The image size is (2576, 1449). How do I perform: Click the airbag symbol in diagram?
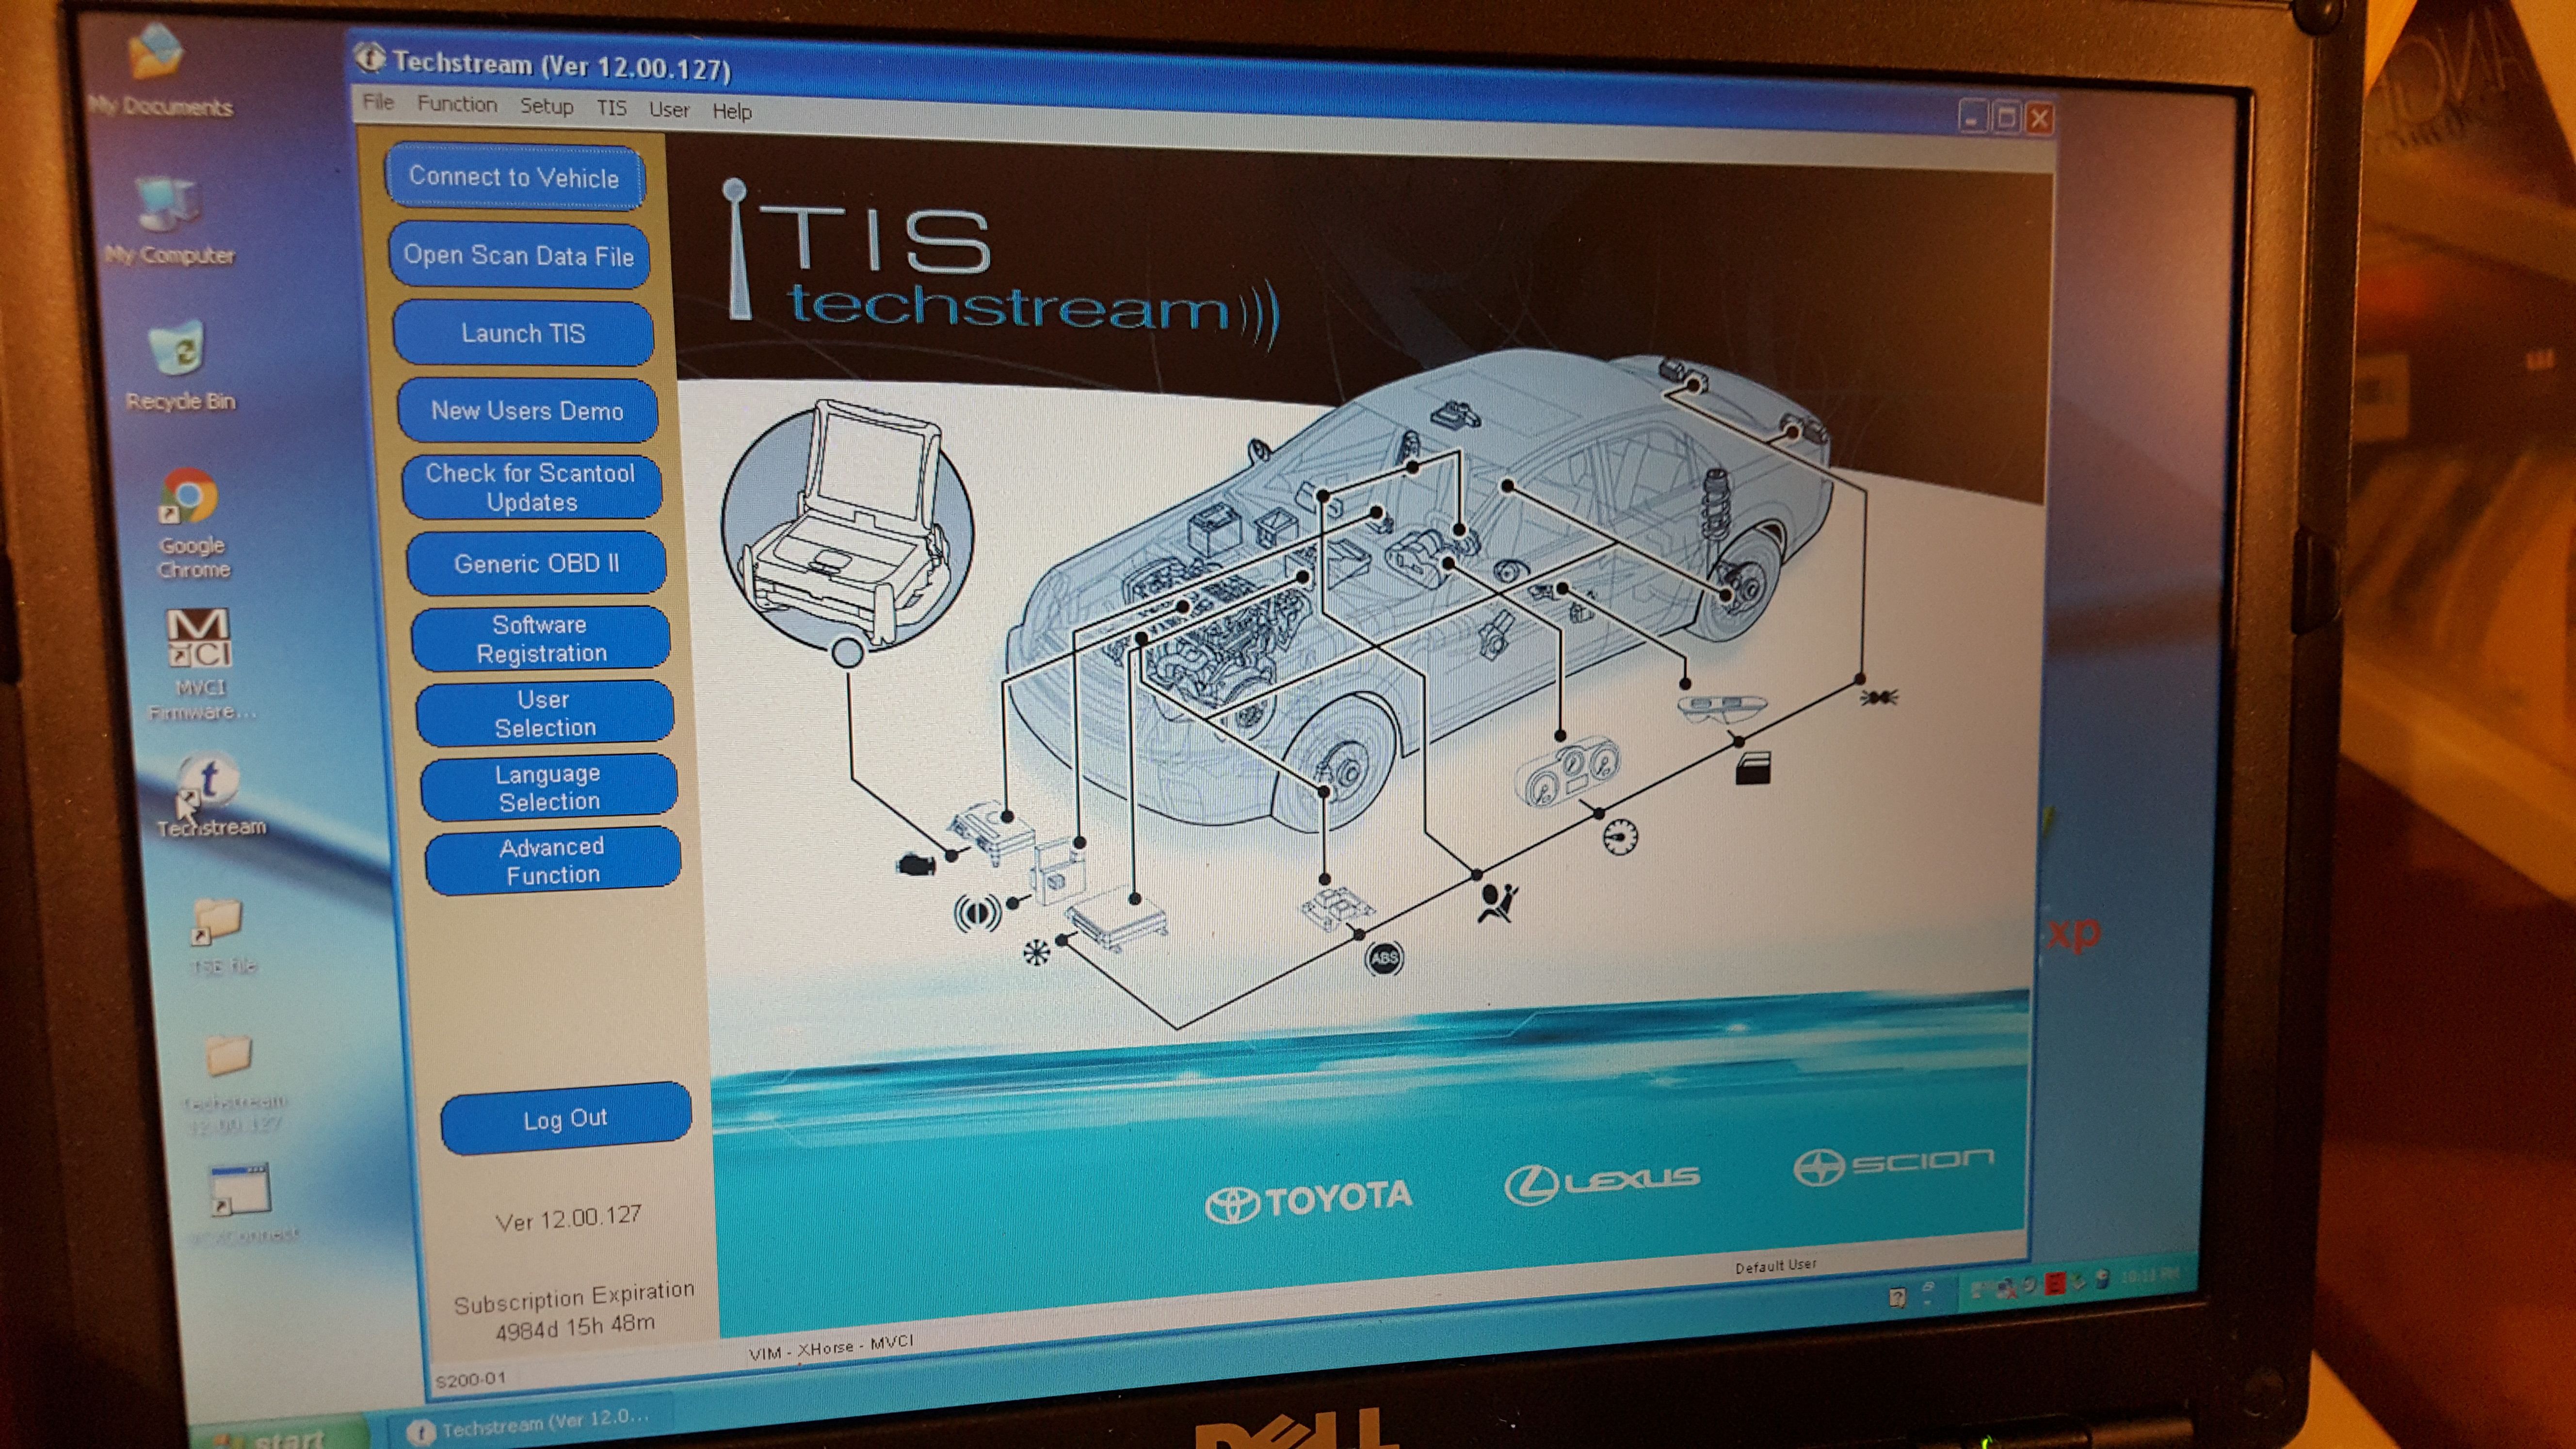(x=1497, y=902)
